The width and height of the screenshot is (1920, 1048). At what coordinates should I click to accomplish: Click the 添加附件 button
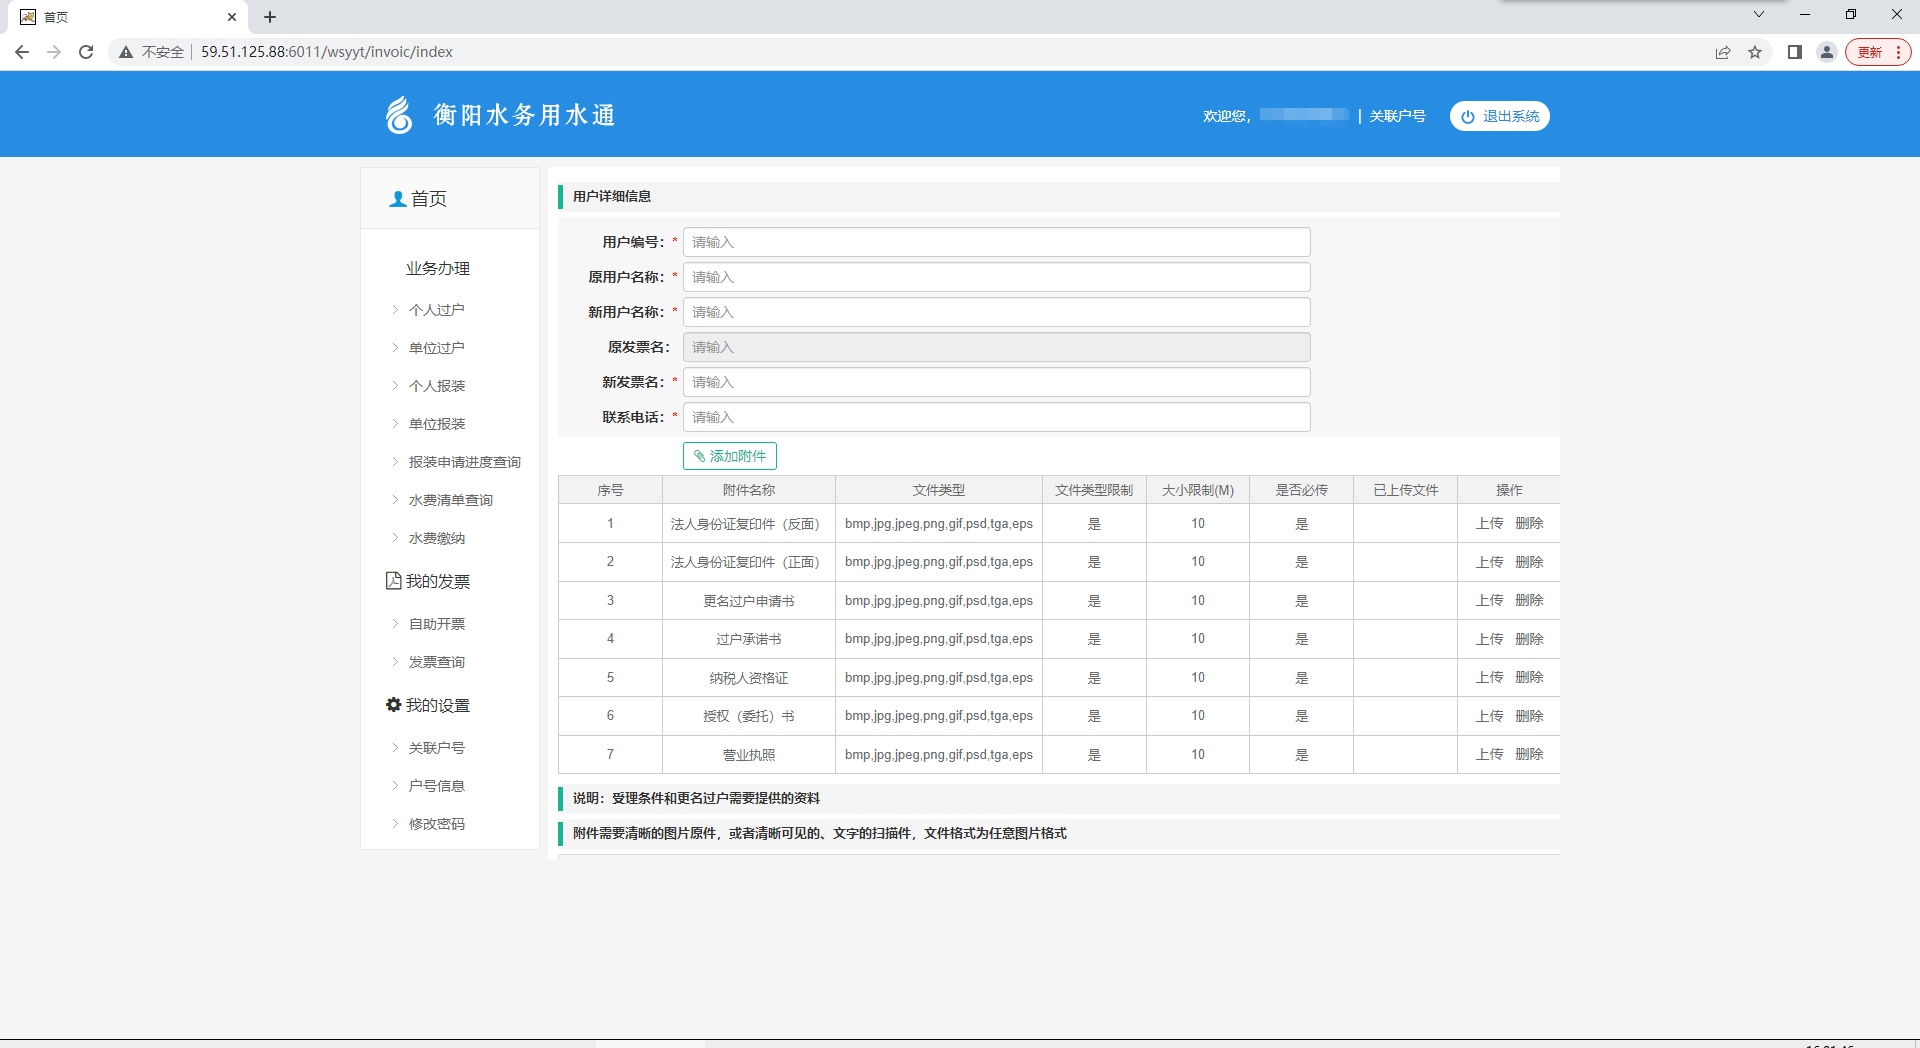[730, 456]
